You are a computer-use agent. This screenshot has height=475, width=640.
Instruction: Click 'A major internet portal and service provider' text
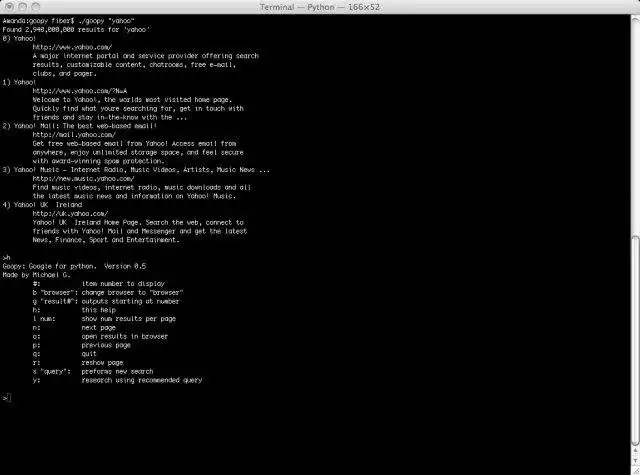pos(146,55)
